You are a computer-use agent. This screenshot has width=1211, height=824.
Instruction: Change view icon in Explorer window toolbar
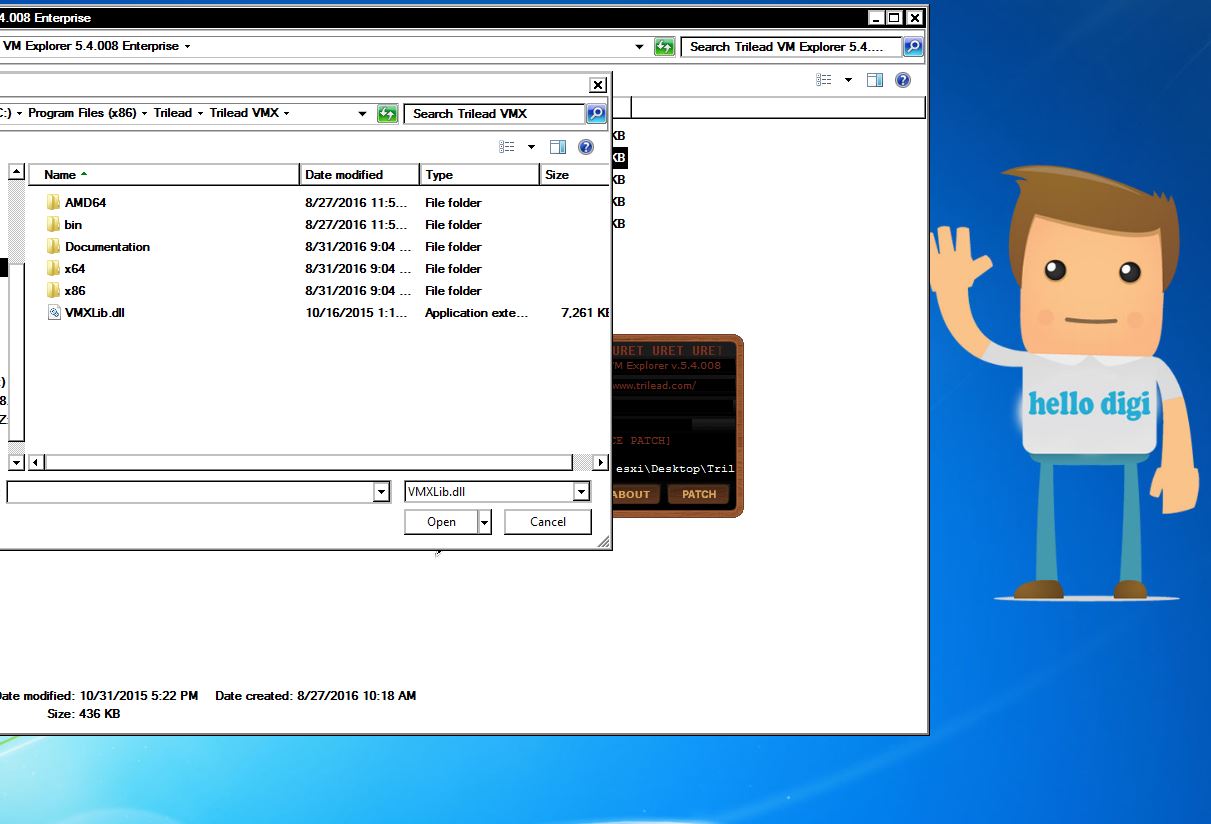(x=824, y=80)
